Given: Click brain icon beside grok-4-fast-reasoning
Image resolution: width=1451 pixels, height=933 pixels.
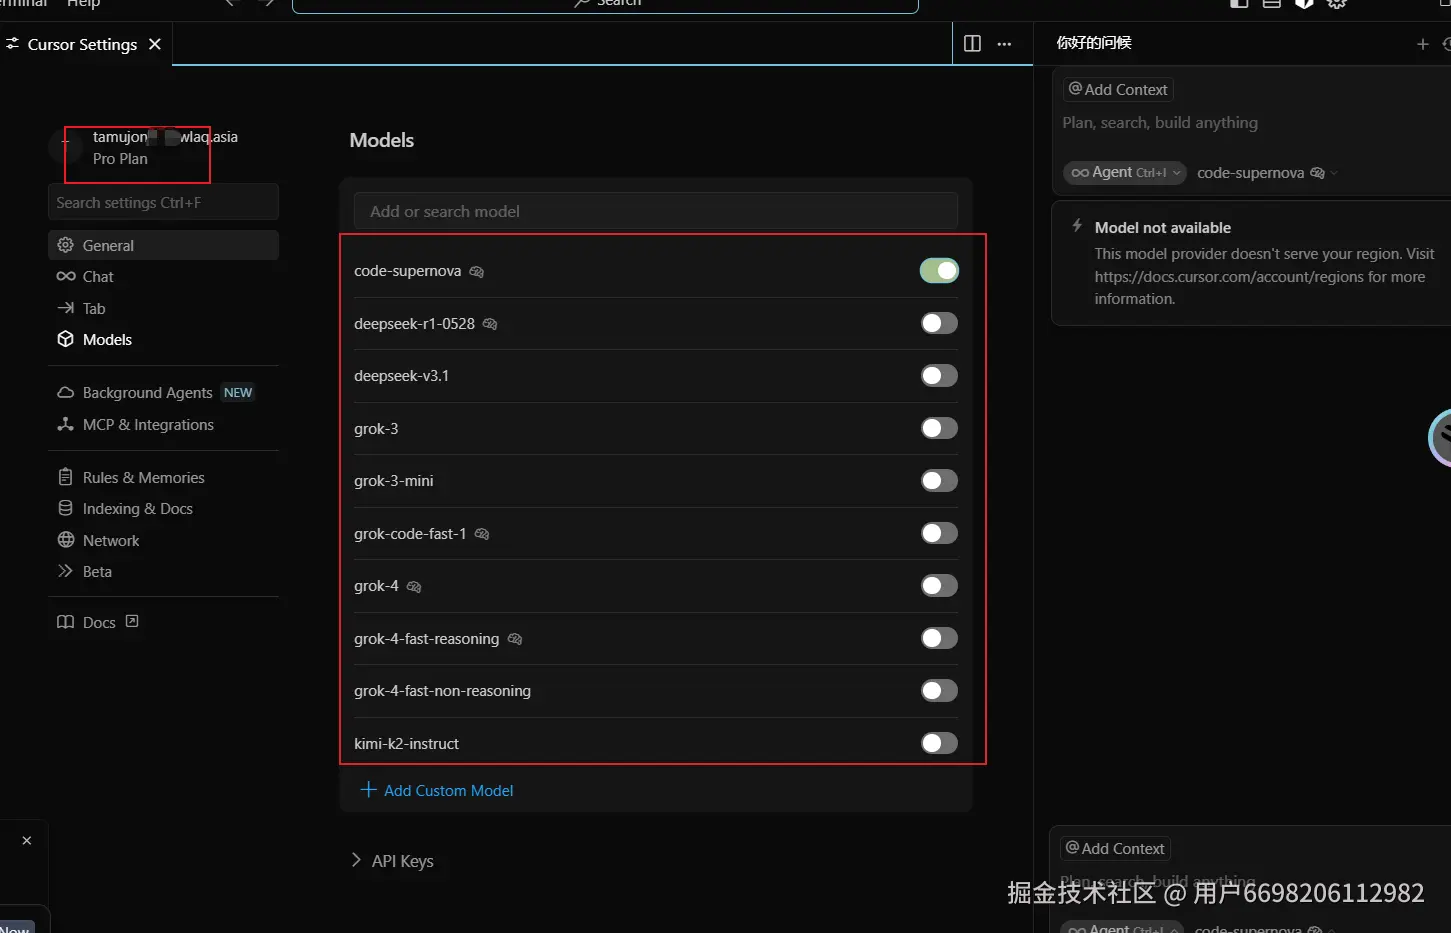Looking at the screenshot, I should click(x=515, y=639).
